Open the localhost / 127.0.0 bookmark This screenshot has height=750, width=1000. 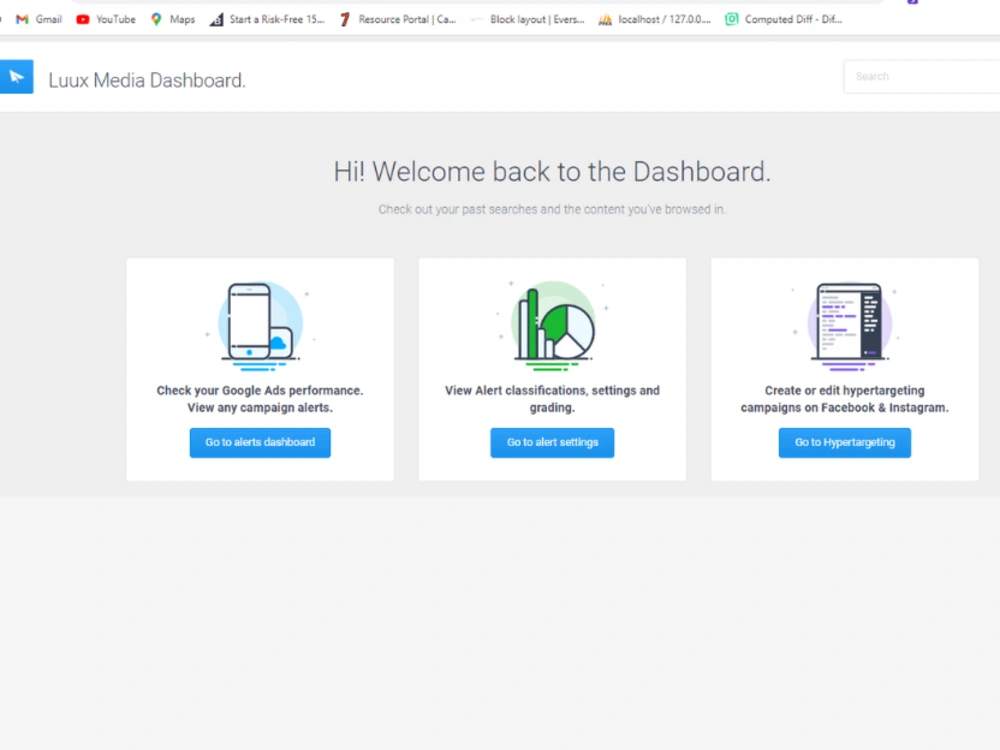pyautogui.click(x=654, y=19)
